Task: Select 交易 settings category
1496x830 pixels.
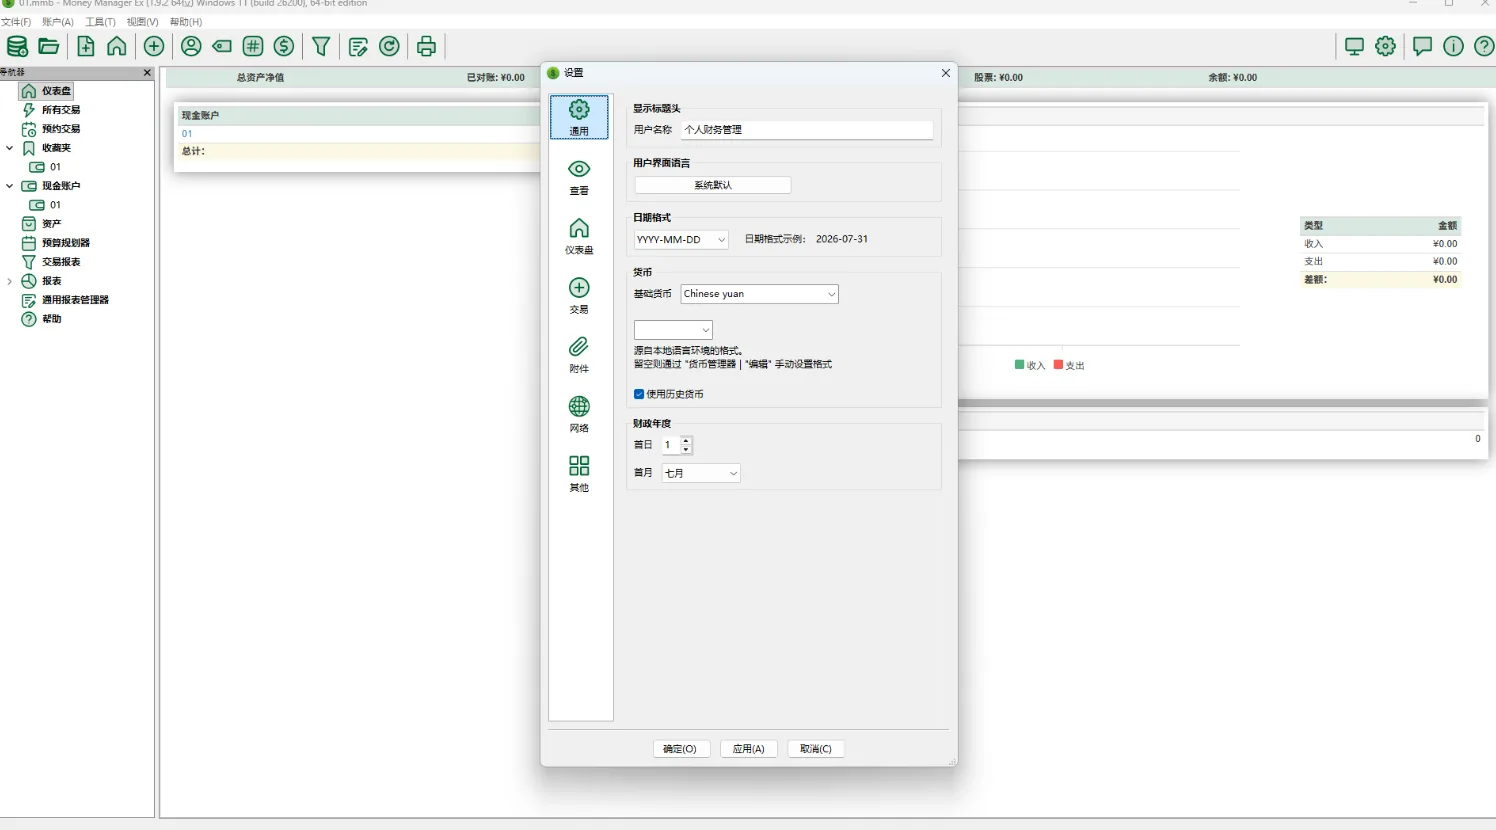Action: coord(579,296)
